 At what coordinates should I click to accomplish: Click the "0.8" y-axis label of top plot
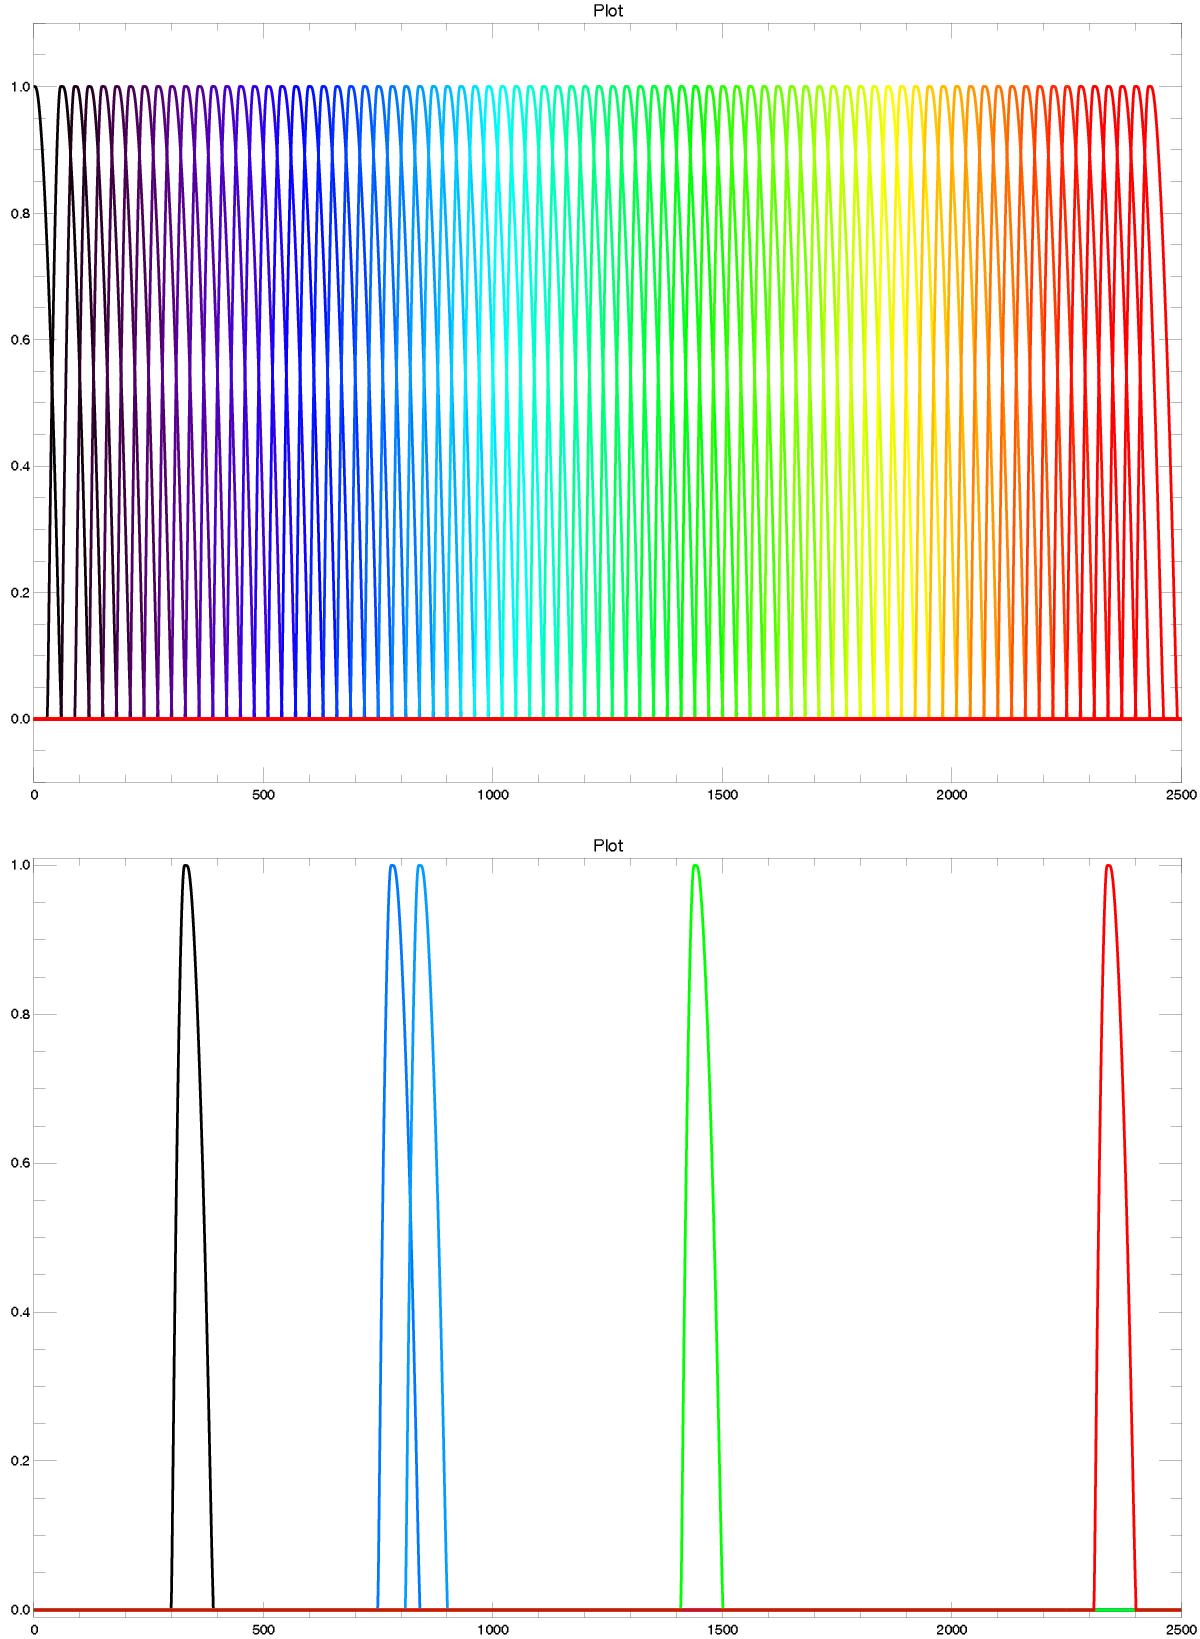point(17,214)
